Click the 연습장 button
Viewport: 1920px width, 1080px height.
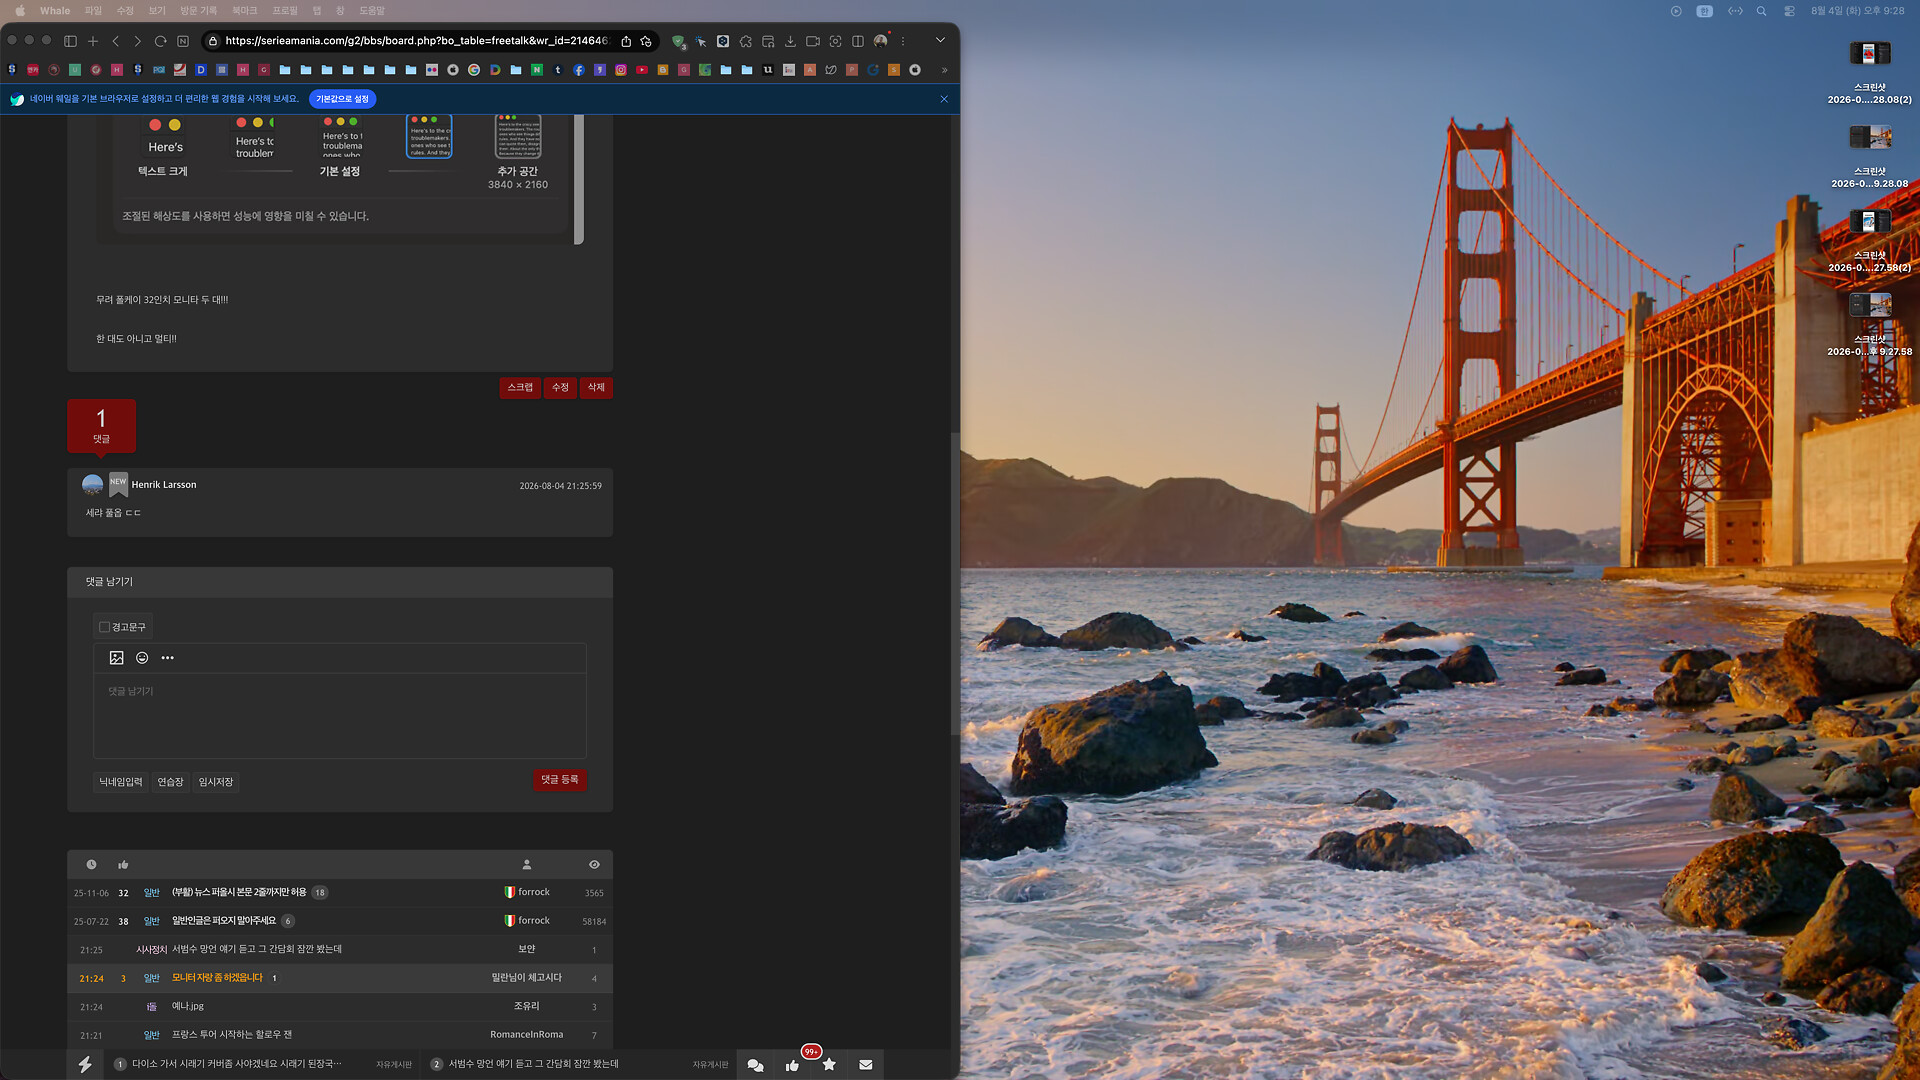[x=170, y=782]
